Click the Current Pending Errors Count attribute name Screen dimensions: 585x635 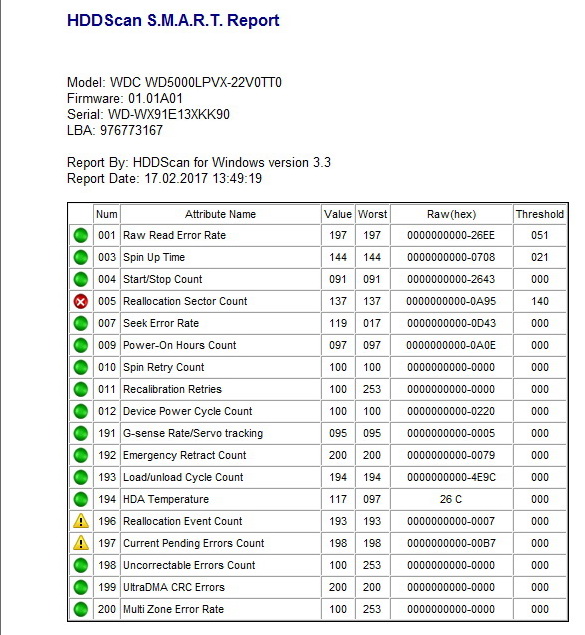click(194, 543)
